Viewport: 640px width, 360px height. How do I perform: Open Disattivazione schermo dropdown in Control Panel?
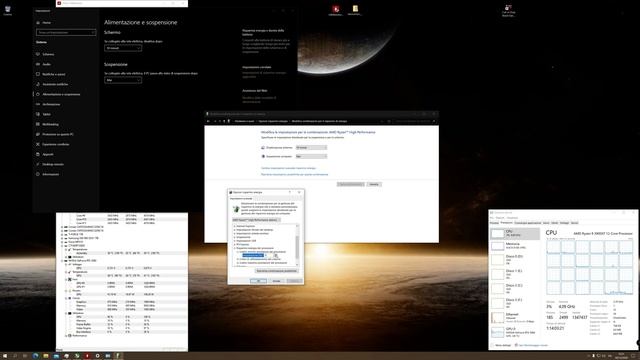click(311, 147)
